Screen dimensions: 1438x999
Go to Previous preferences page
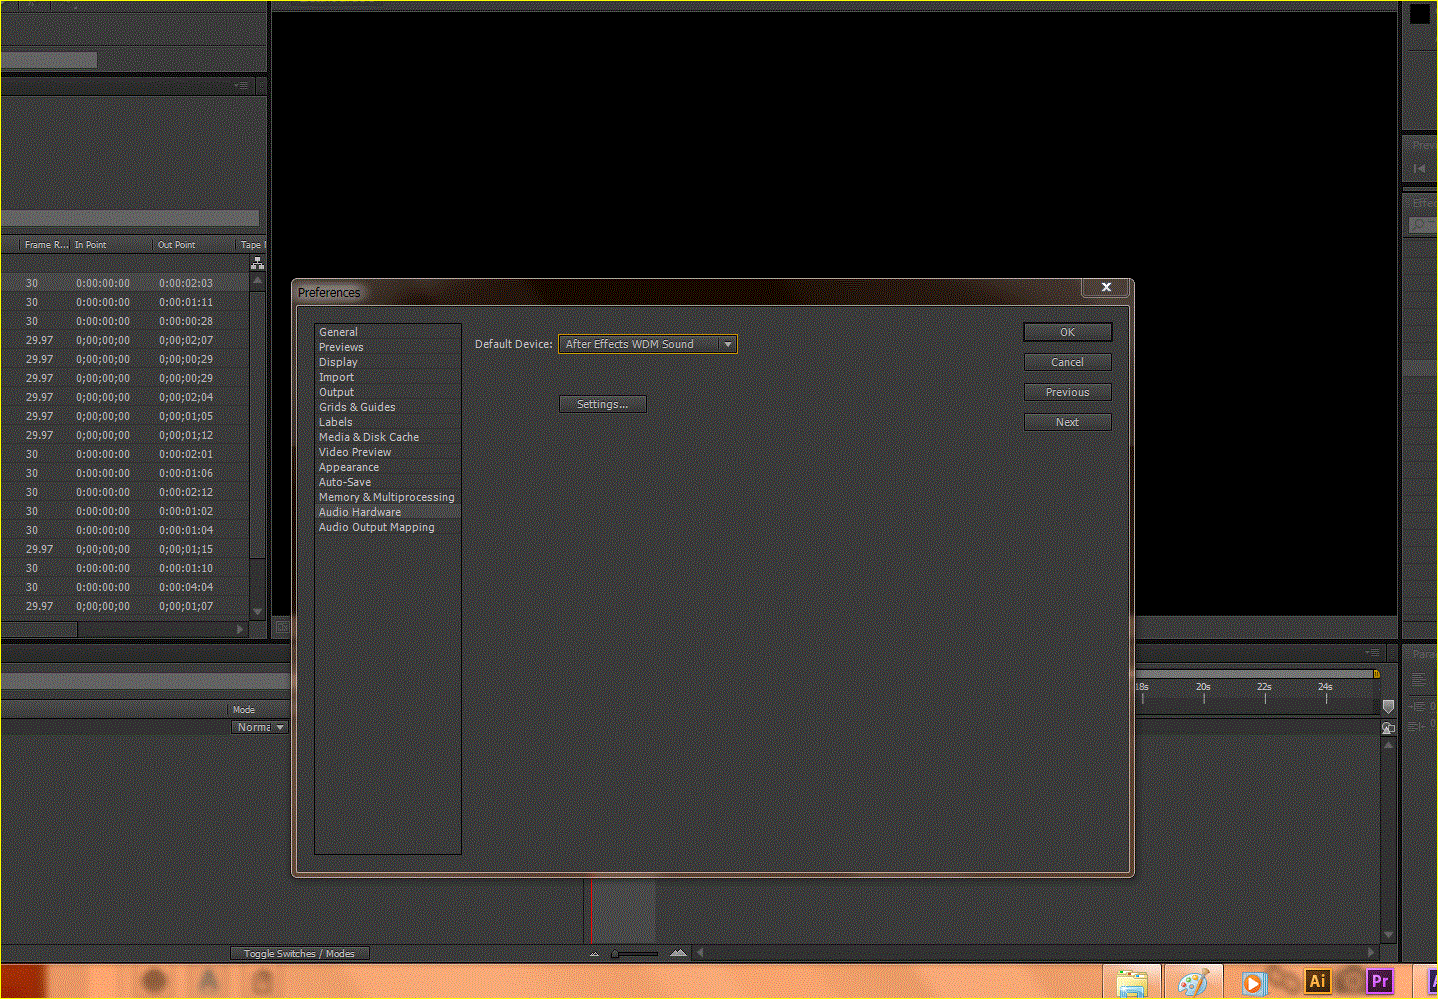pyautogui.click(x=1067, y=392)
